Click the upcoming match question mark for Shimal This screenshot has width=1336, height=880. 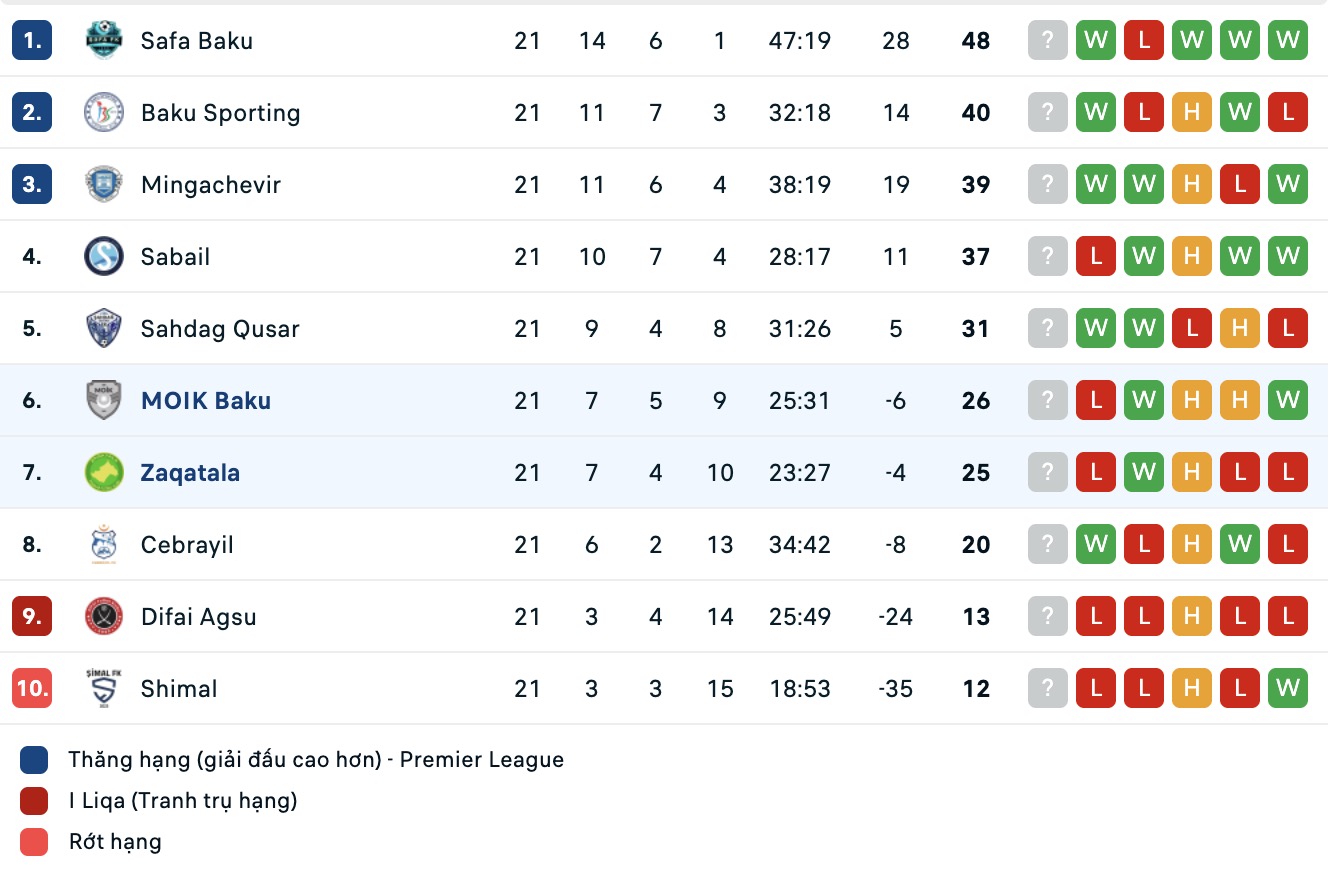click(1047, 688)
